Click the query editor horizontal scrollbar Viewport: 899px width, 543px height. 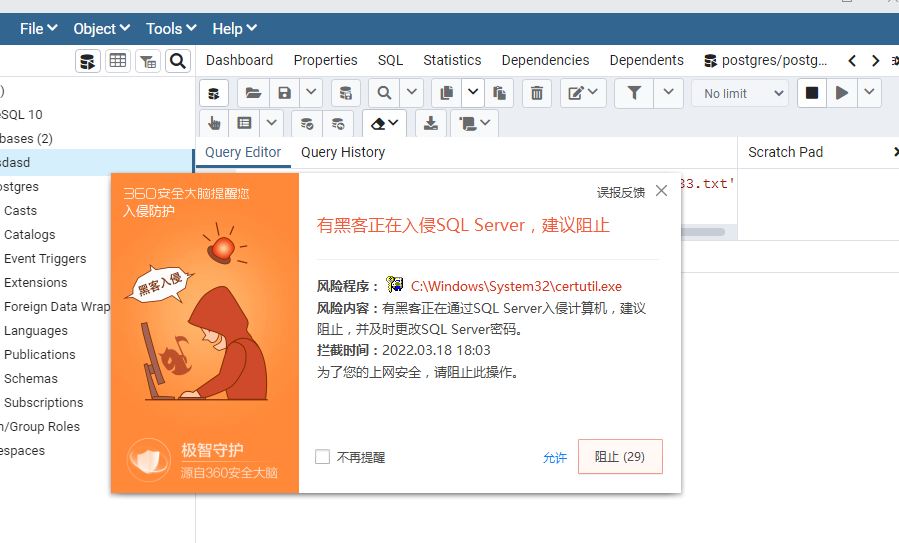point(703,232)
